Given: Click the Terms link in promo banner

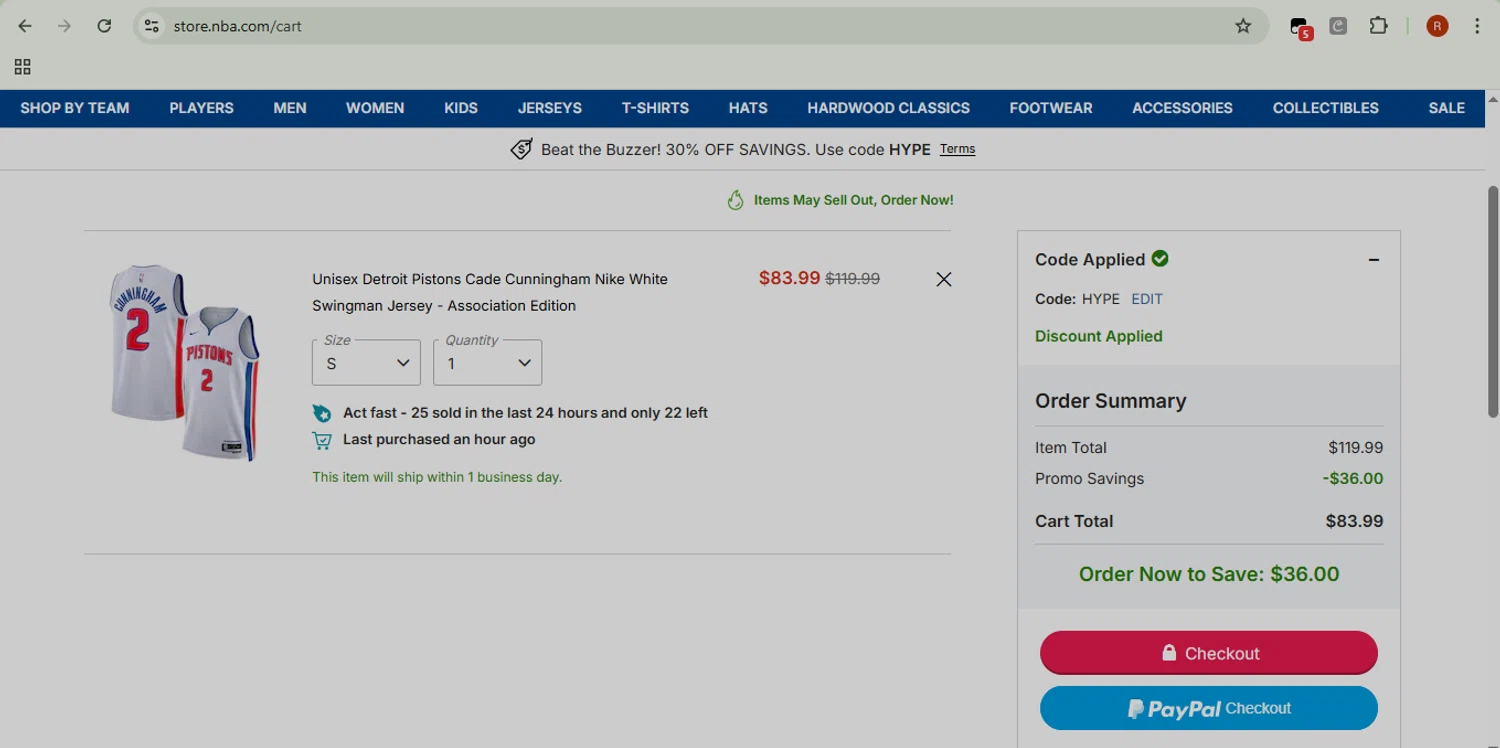Looking at the screenshot, I should [x=957, y=149].
